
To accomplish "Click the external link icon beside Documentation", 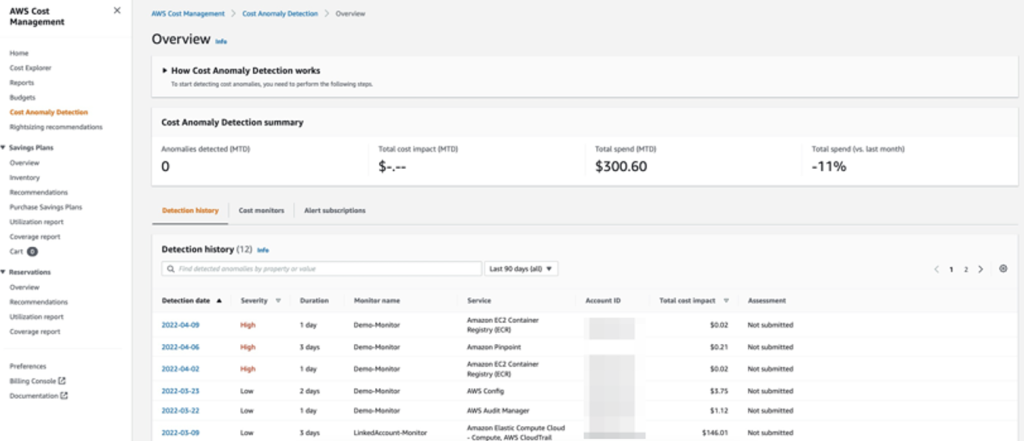I will pos(64,396).
